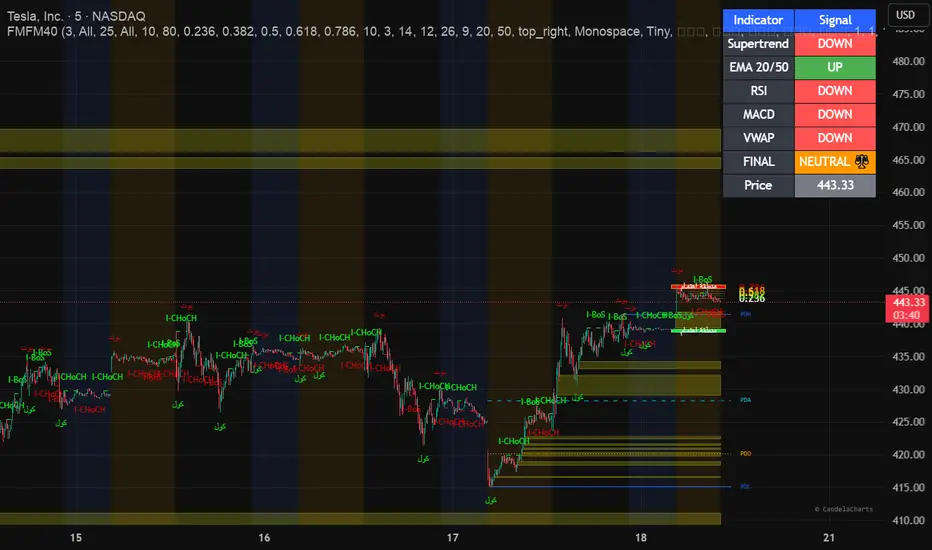Click date 21 on the time axis
This screenshot has width=932, height=550.
829,538
